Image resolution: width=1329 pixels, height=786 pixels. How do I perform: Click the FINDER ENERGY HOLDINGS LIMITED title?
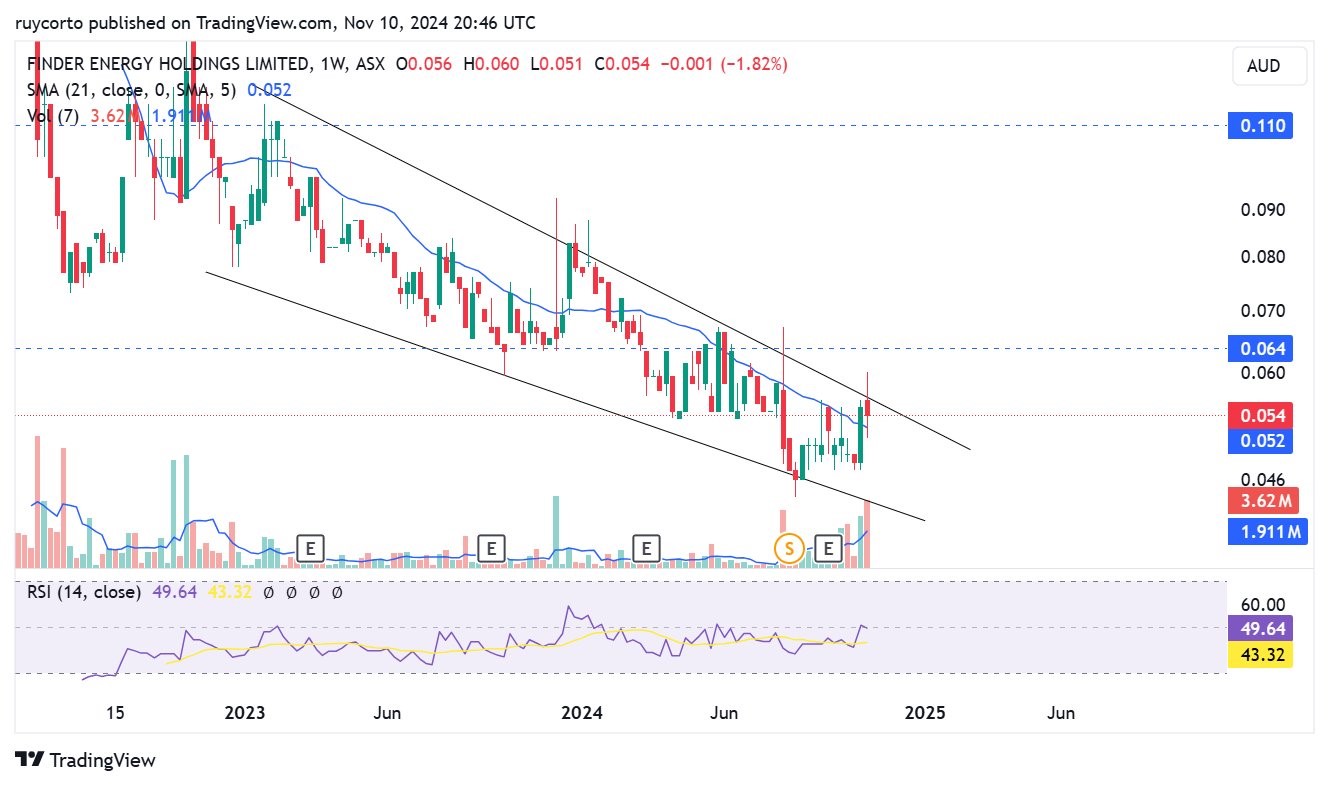click(x=170, y=64)
